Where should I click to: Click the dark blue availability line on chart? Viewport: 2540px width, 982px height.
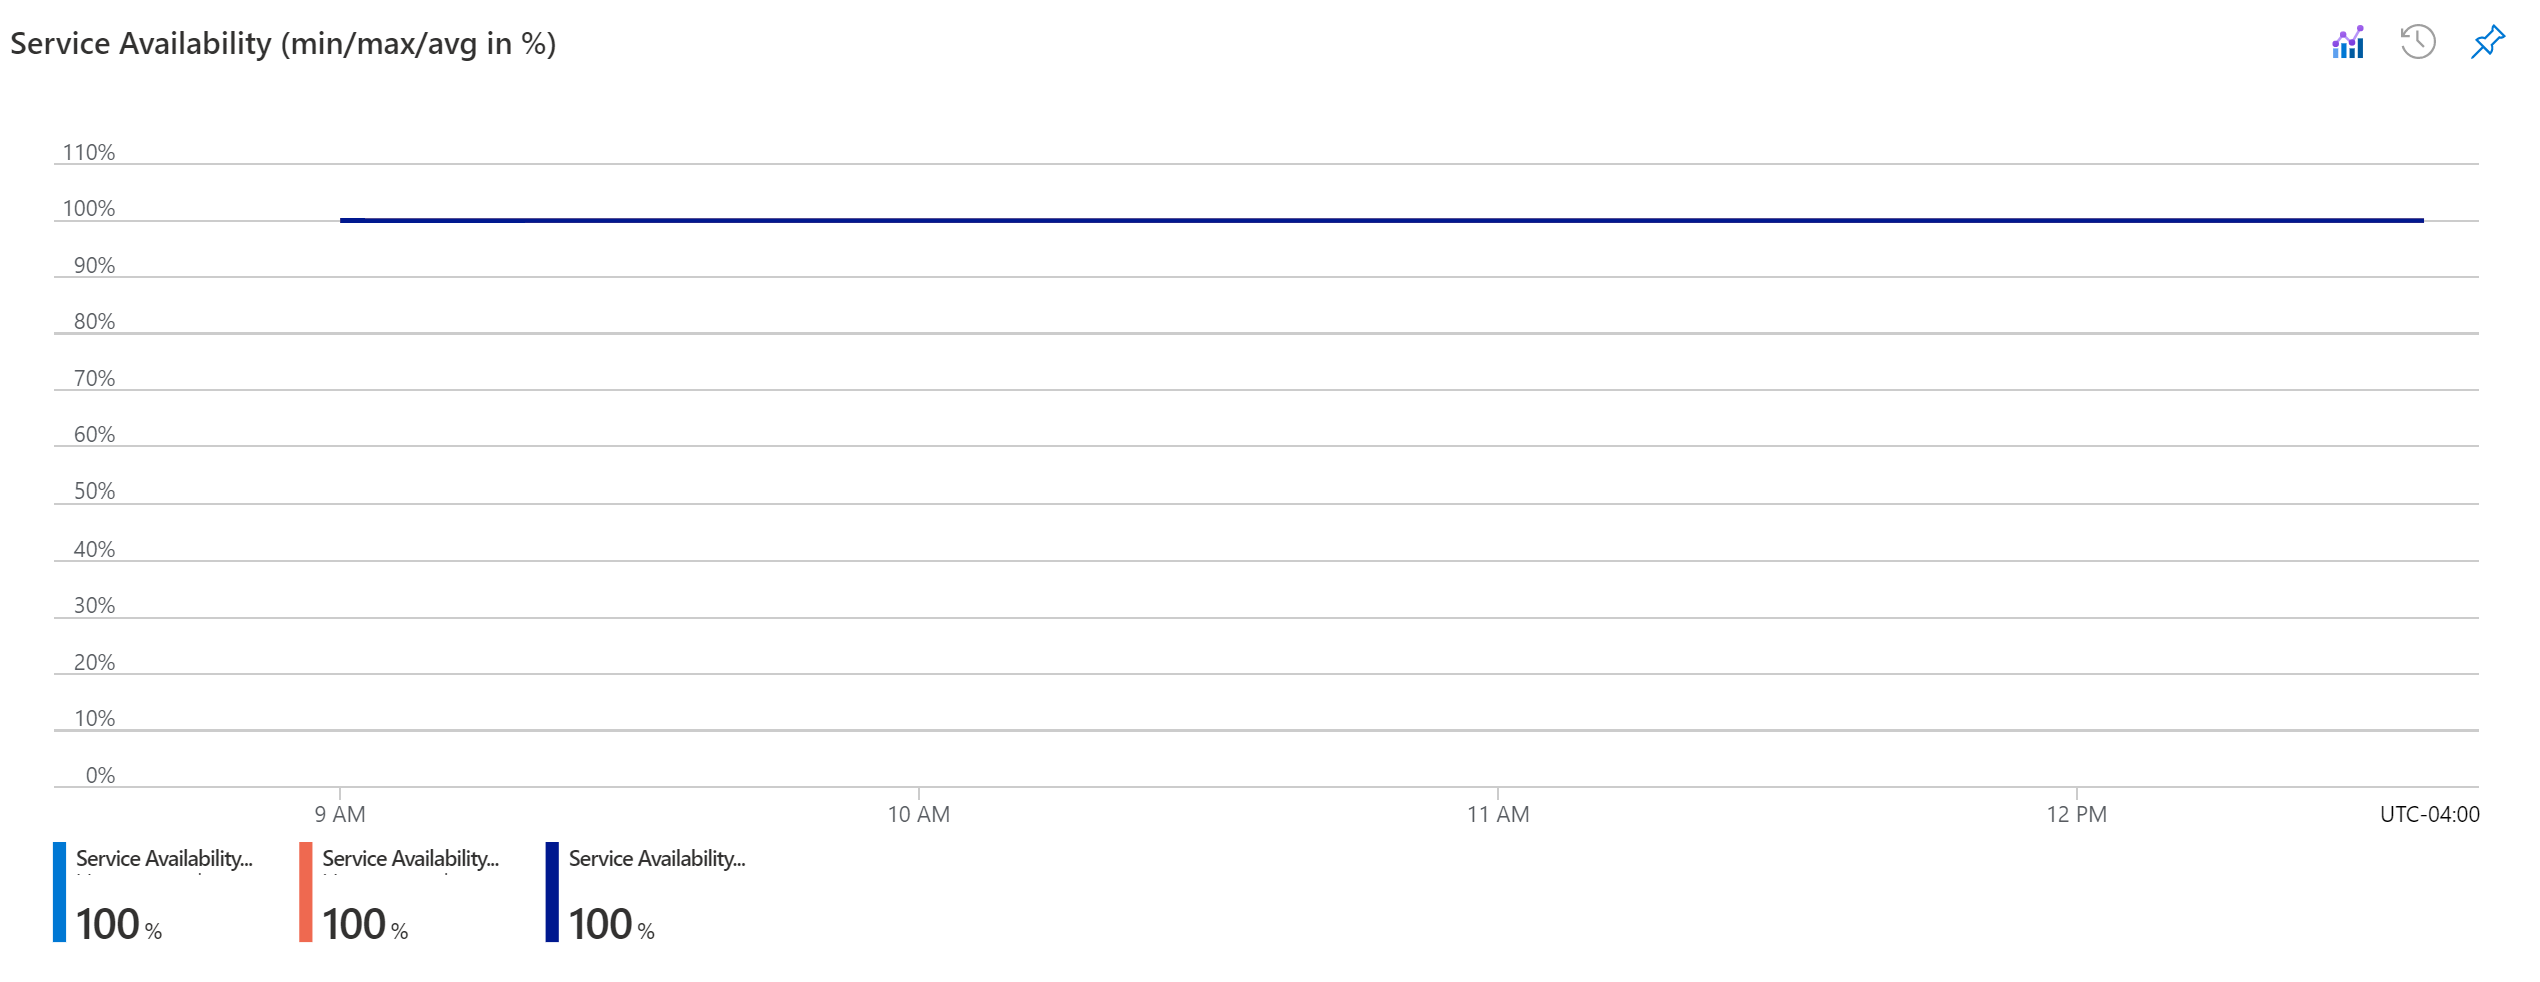click(x=1382, y=220)
